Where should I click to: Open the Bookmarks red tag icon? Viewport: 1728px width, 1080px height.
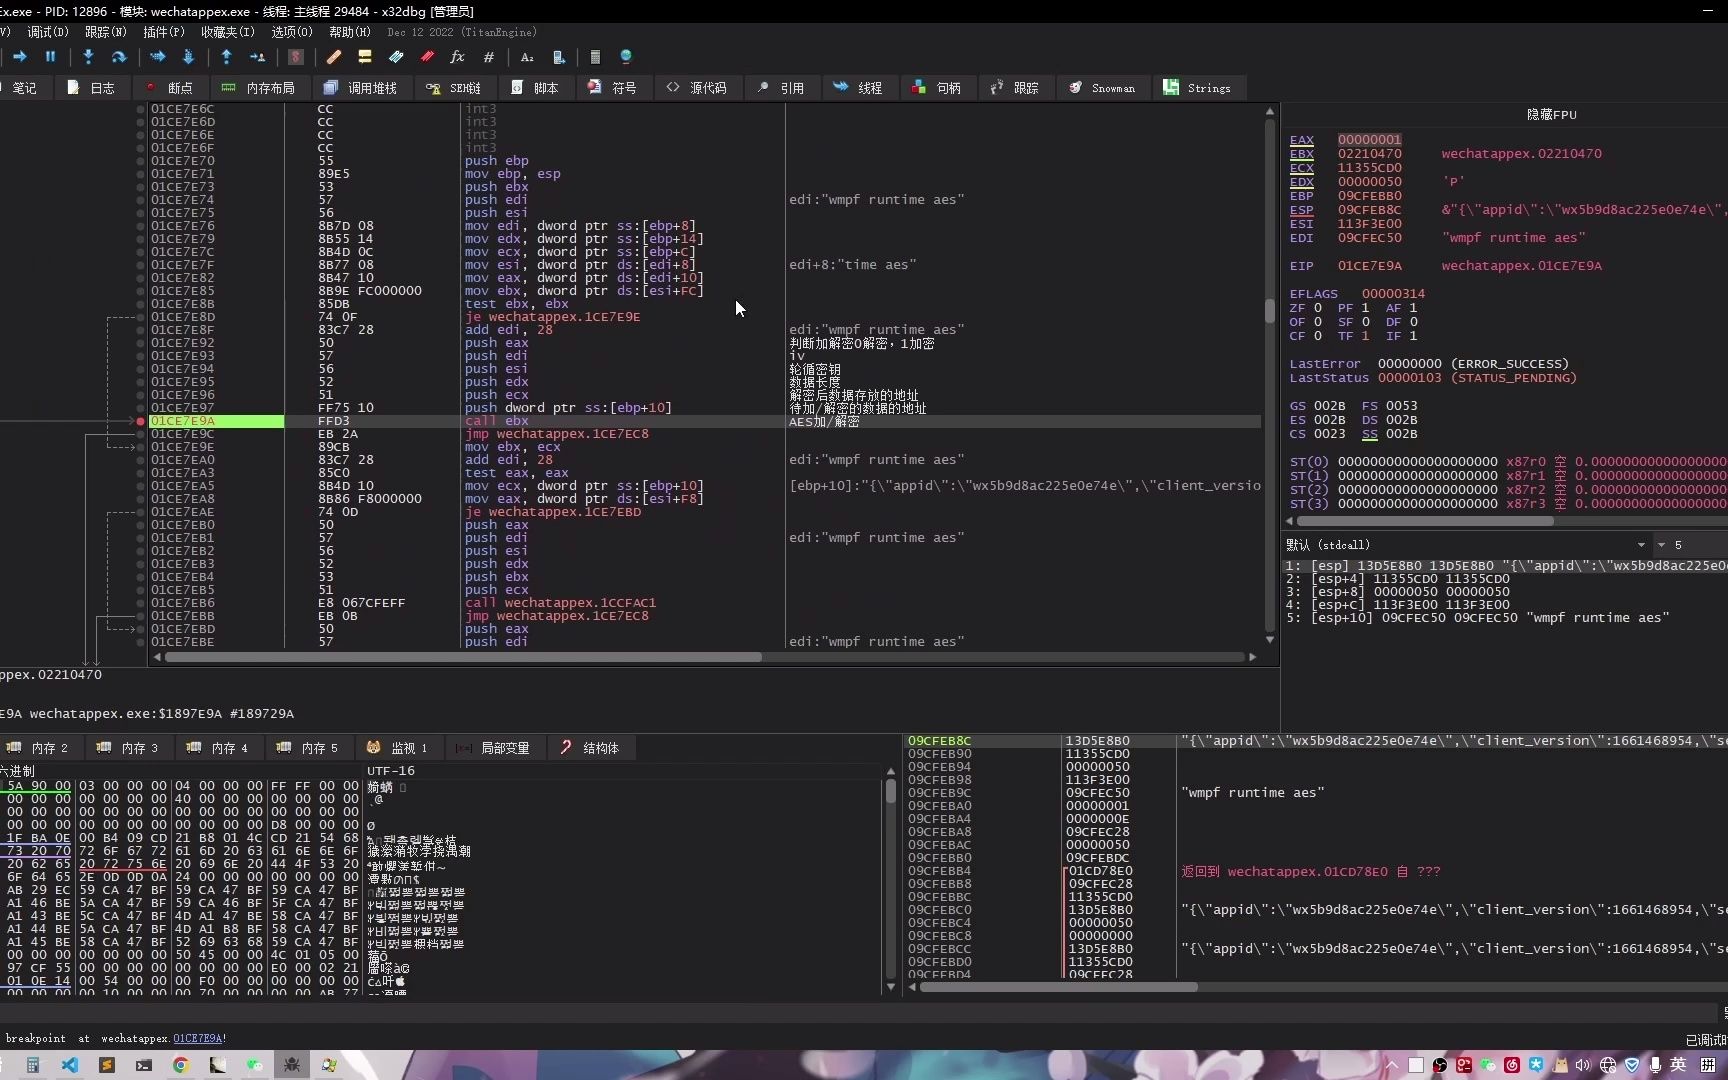(x=427, y=57)
